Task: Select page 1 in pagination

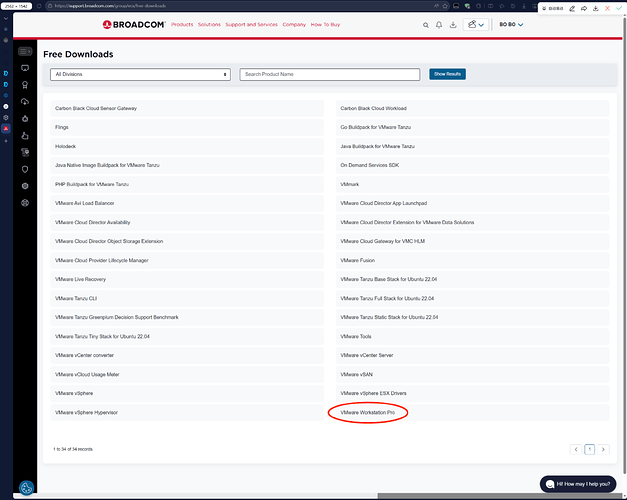Action: (x=589, y=449)
